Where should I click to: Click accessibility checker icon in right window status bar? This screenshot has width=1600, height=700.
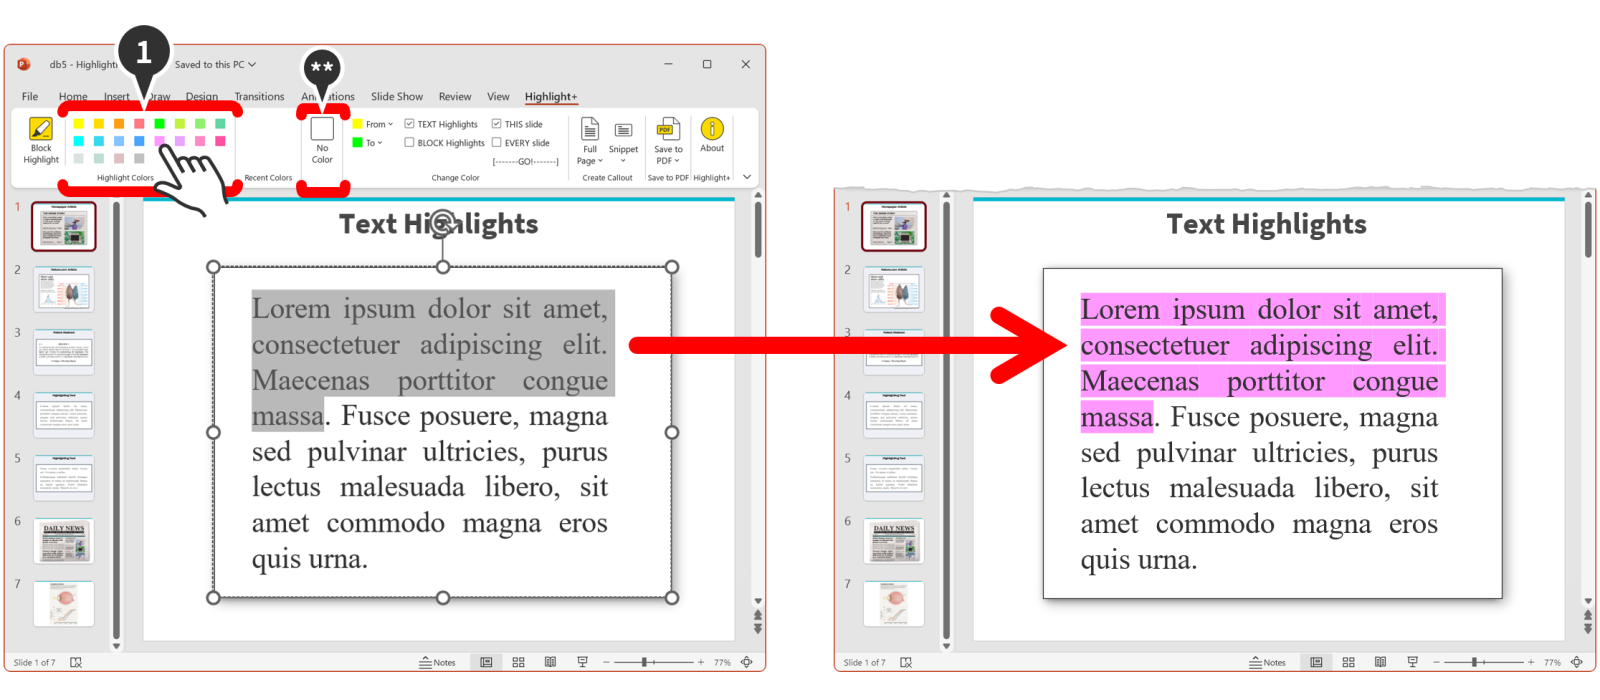coord(906,662)
